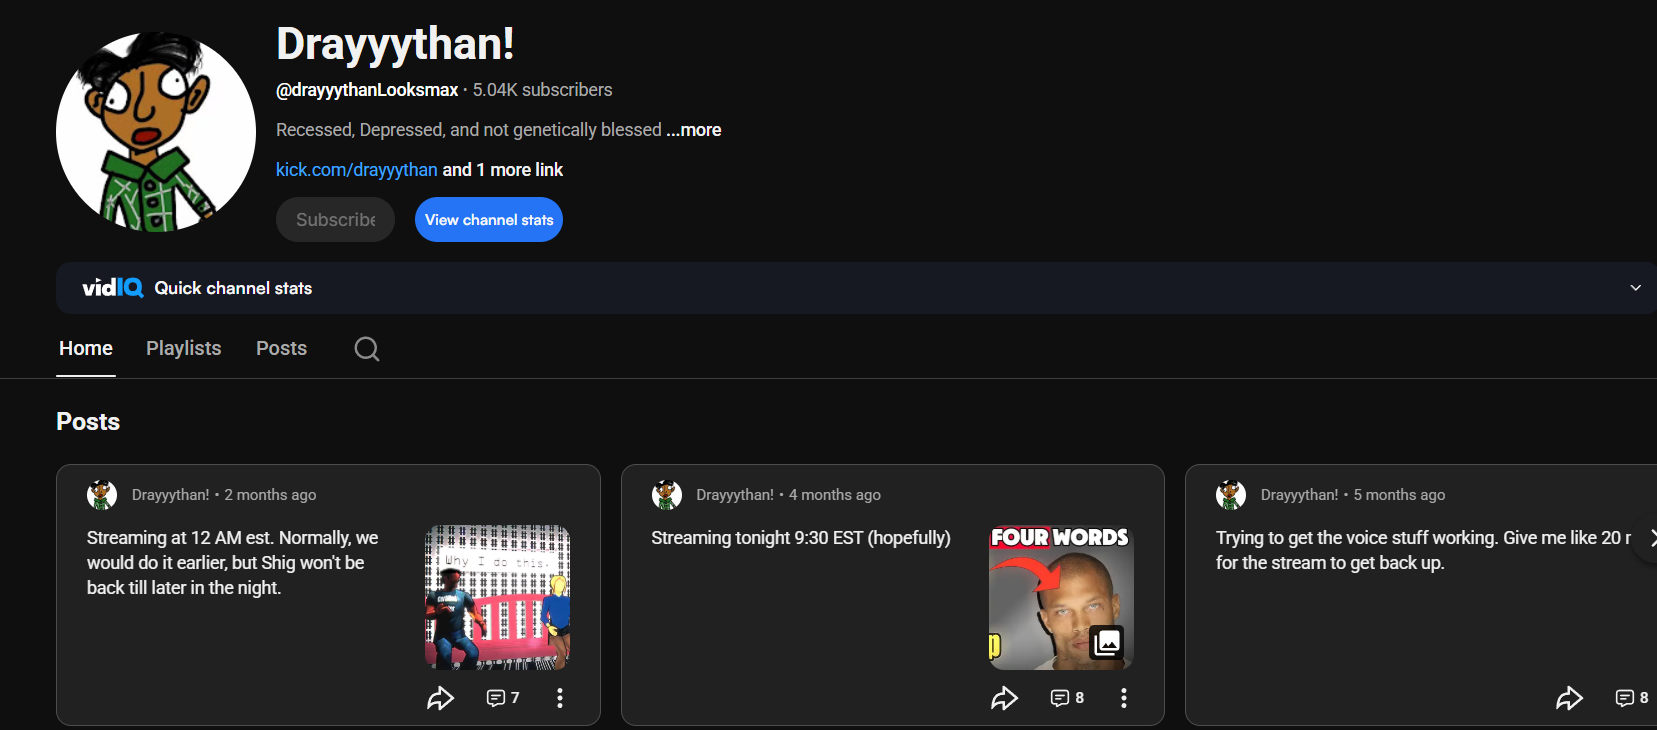Open comments on the 9:30 EST post
The image size is (1657, 730).
coord(1066,698)
